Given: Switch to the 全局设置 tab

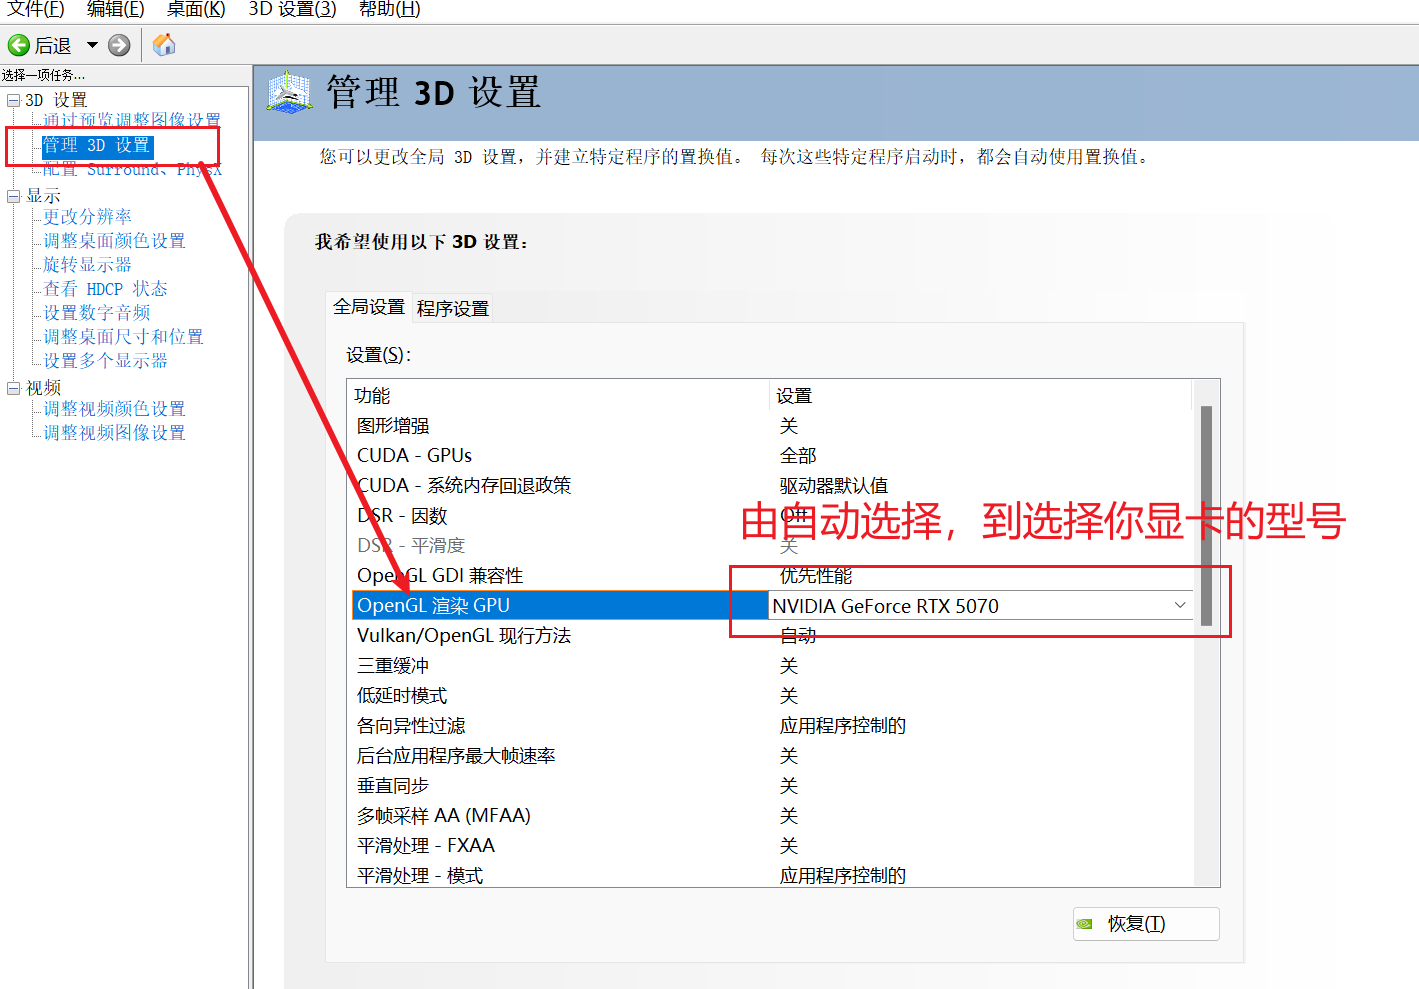Looking at the screenshot, I should coord(368,307).
